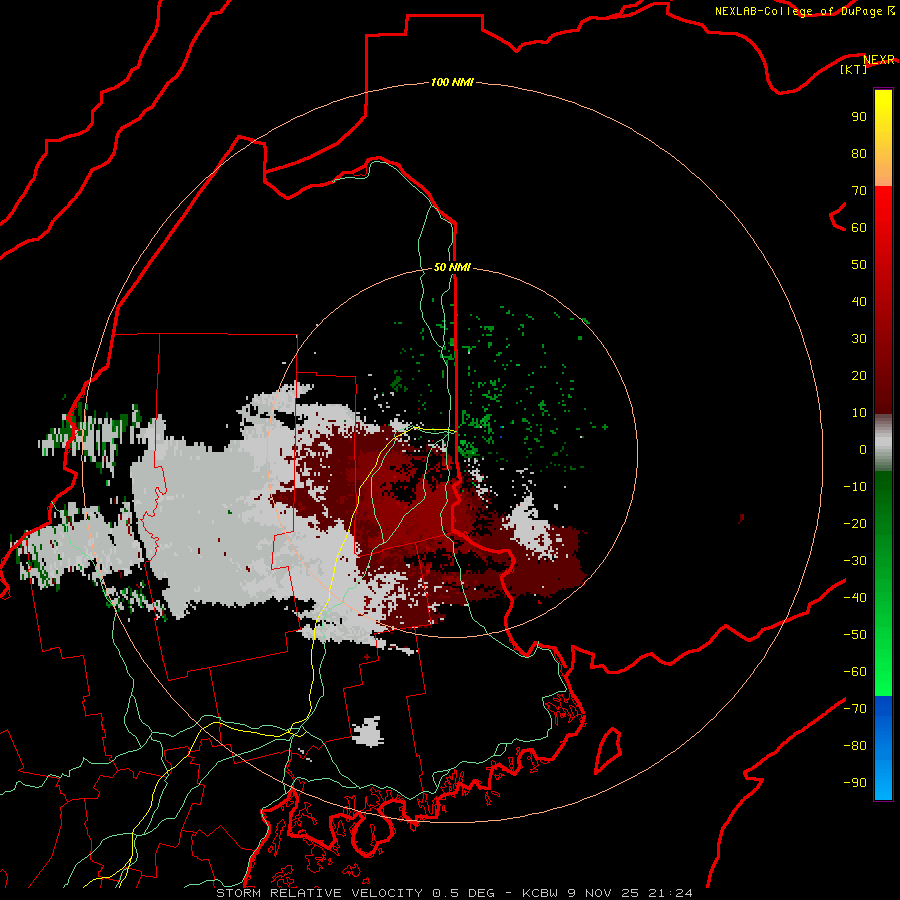Click the -50 value on the velocity scale
The image size is (900, 900).
tap(855, 635)
